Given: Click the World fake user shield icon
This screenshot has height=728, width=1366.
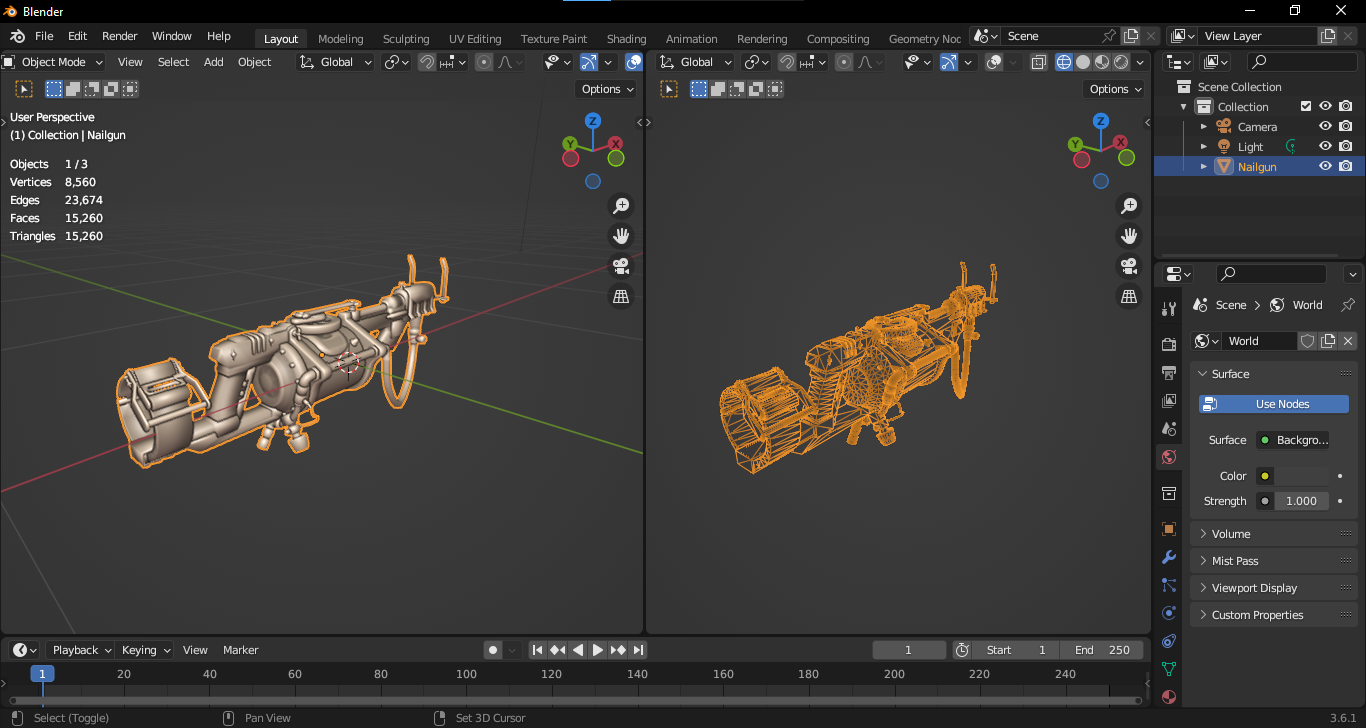Looking at the screenshot, I should [x=1307, y=341].
